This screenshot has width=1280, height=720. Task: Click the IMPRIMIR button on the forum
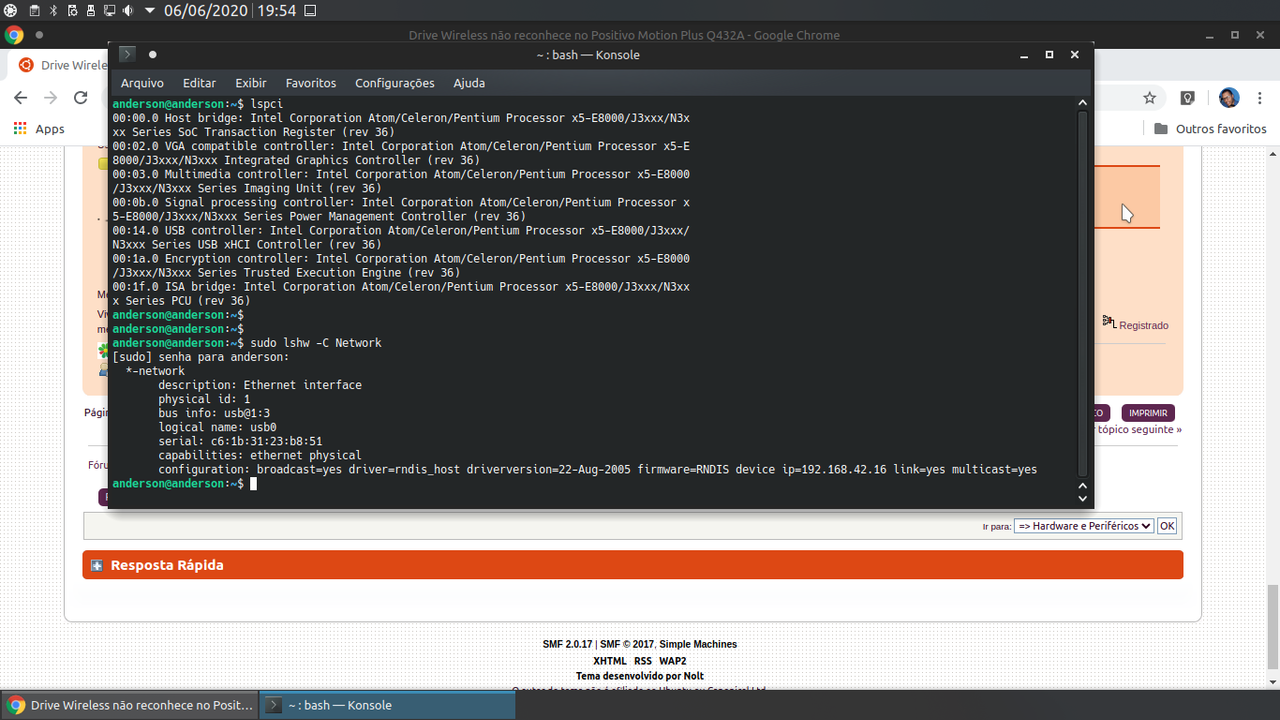[1148, 413]
